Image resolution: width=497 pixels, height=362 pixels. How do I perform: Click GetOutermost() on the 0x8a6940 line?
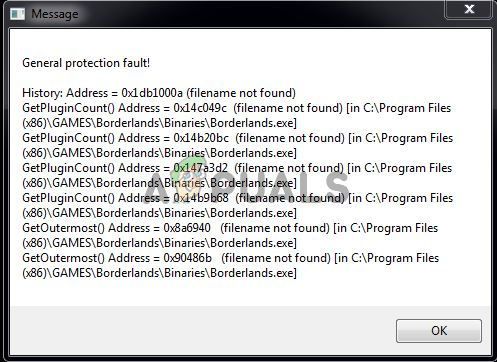point(63,228)
